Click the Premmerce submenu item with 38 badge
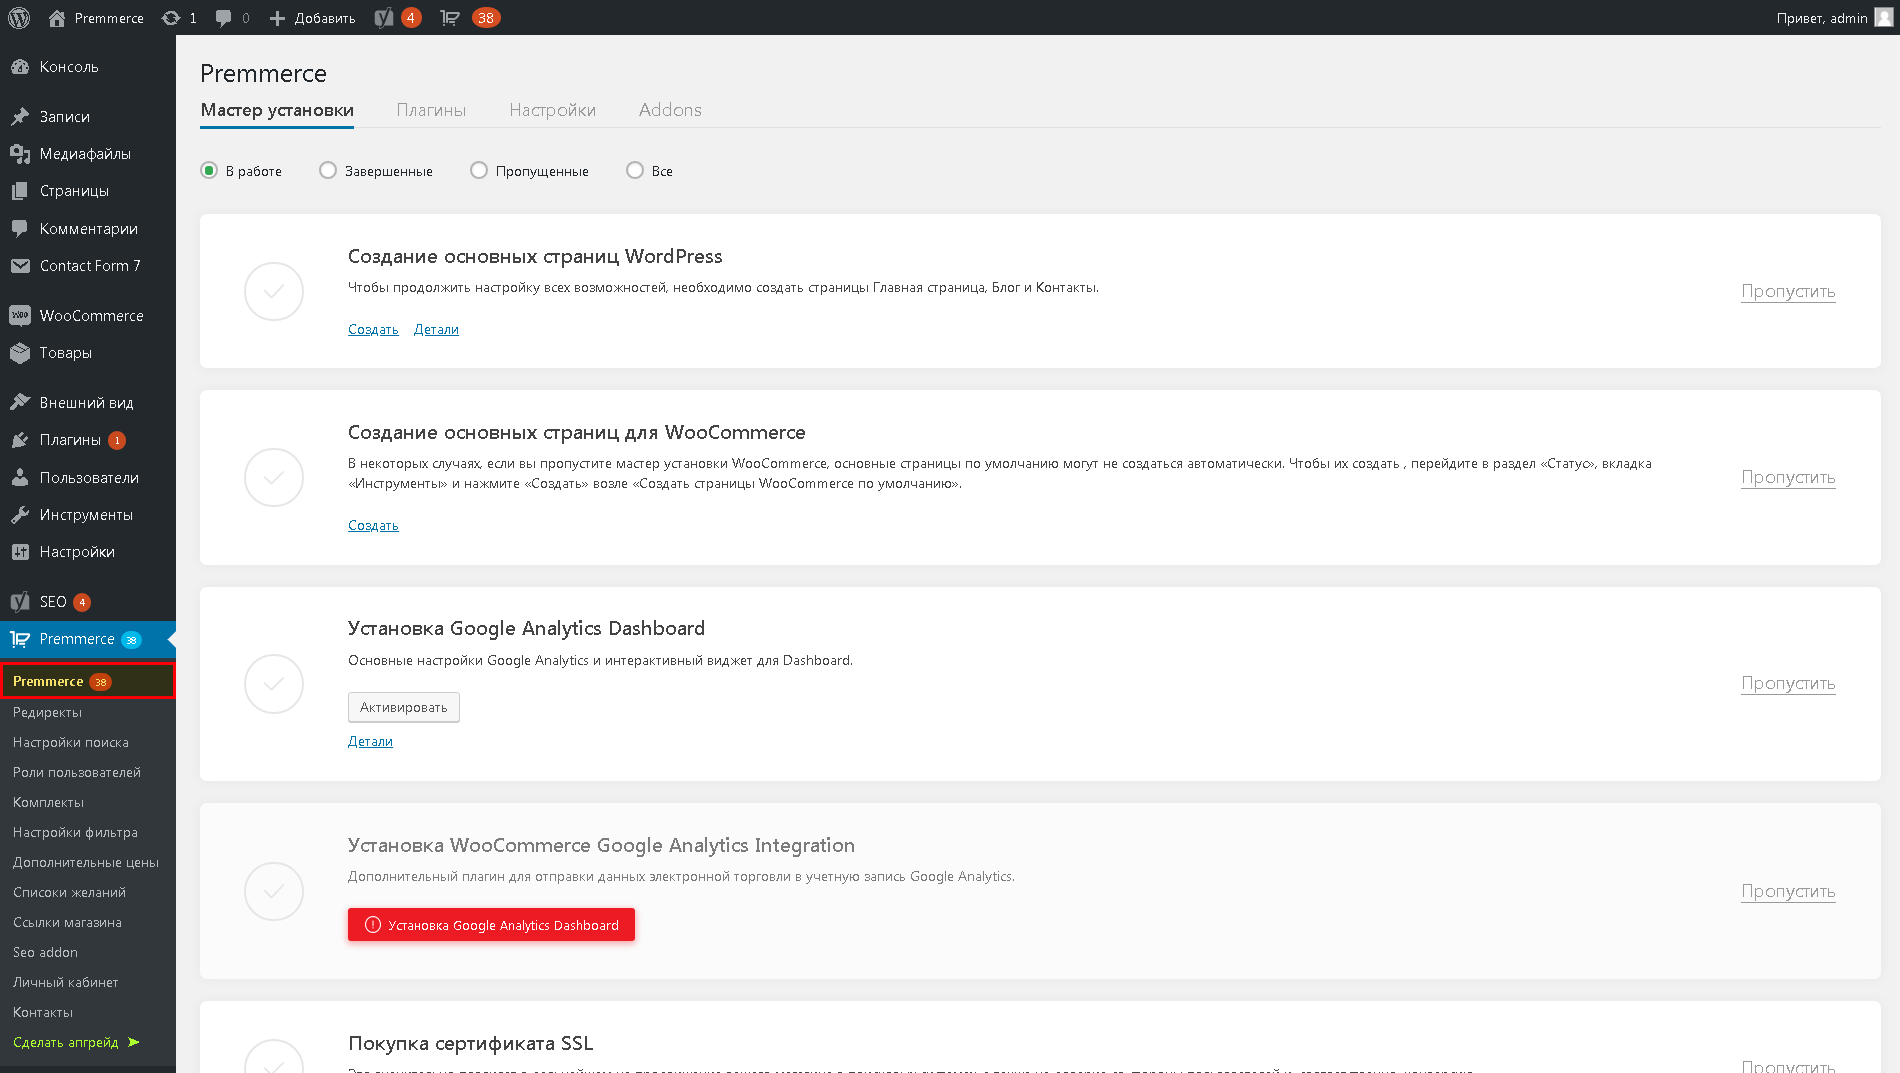 (x=88, y=681)
